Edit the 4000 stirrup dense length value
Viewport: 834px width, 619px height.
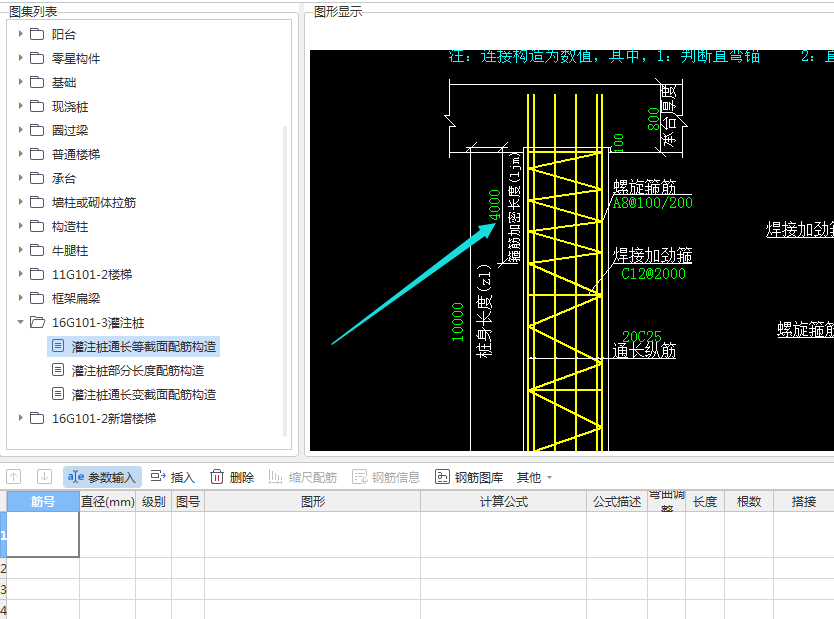click(495, 205)
